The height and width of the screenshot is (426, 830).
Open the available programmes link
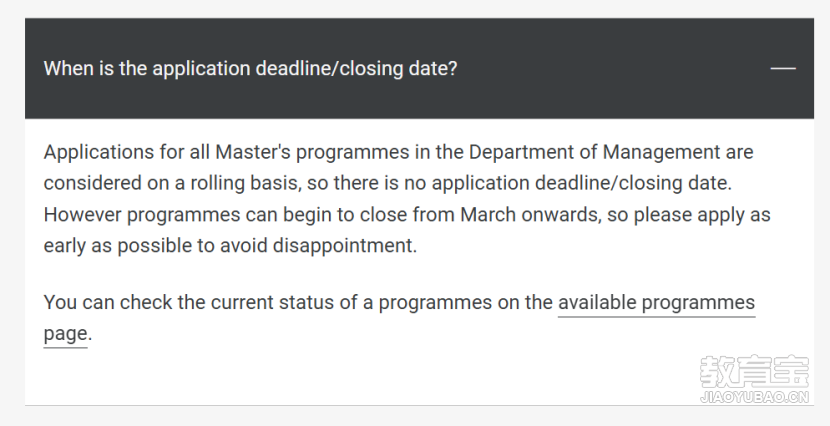coord(656,303)
